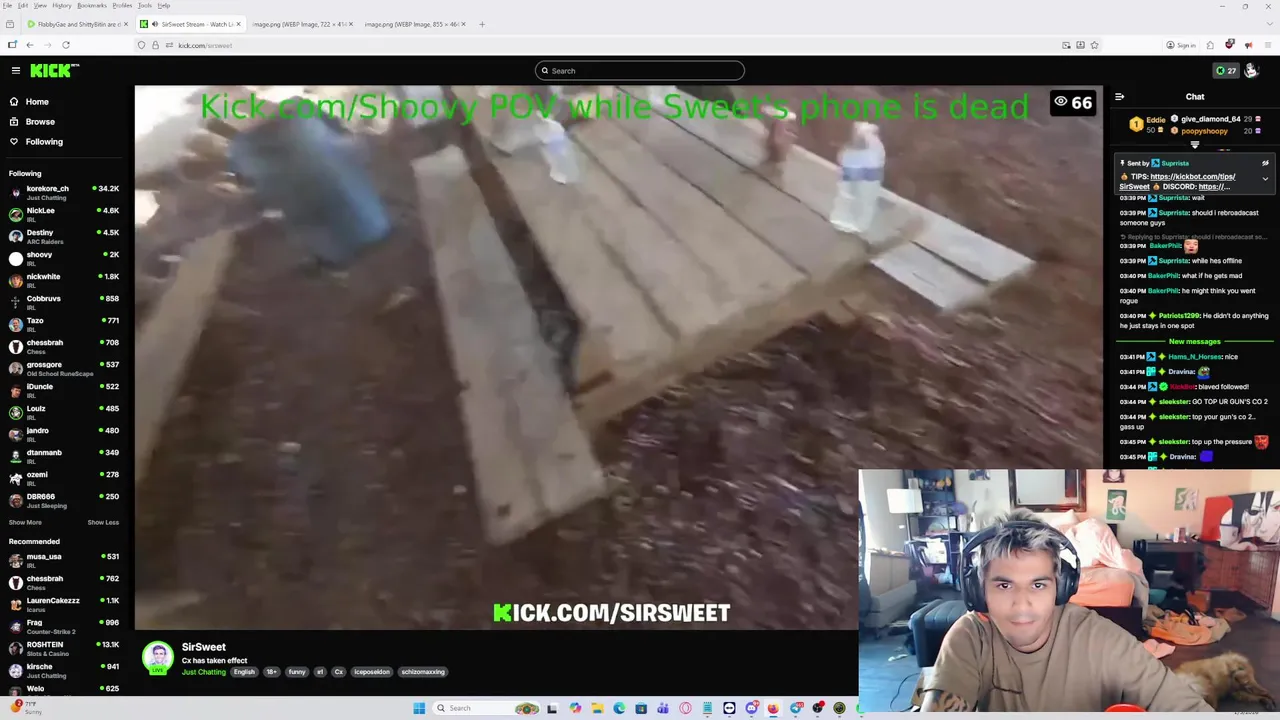Open the 27 Kicks balance button

(x=1226, y=71)
